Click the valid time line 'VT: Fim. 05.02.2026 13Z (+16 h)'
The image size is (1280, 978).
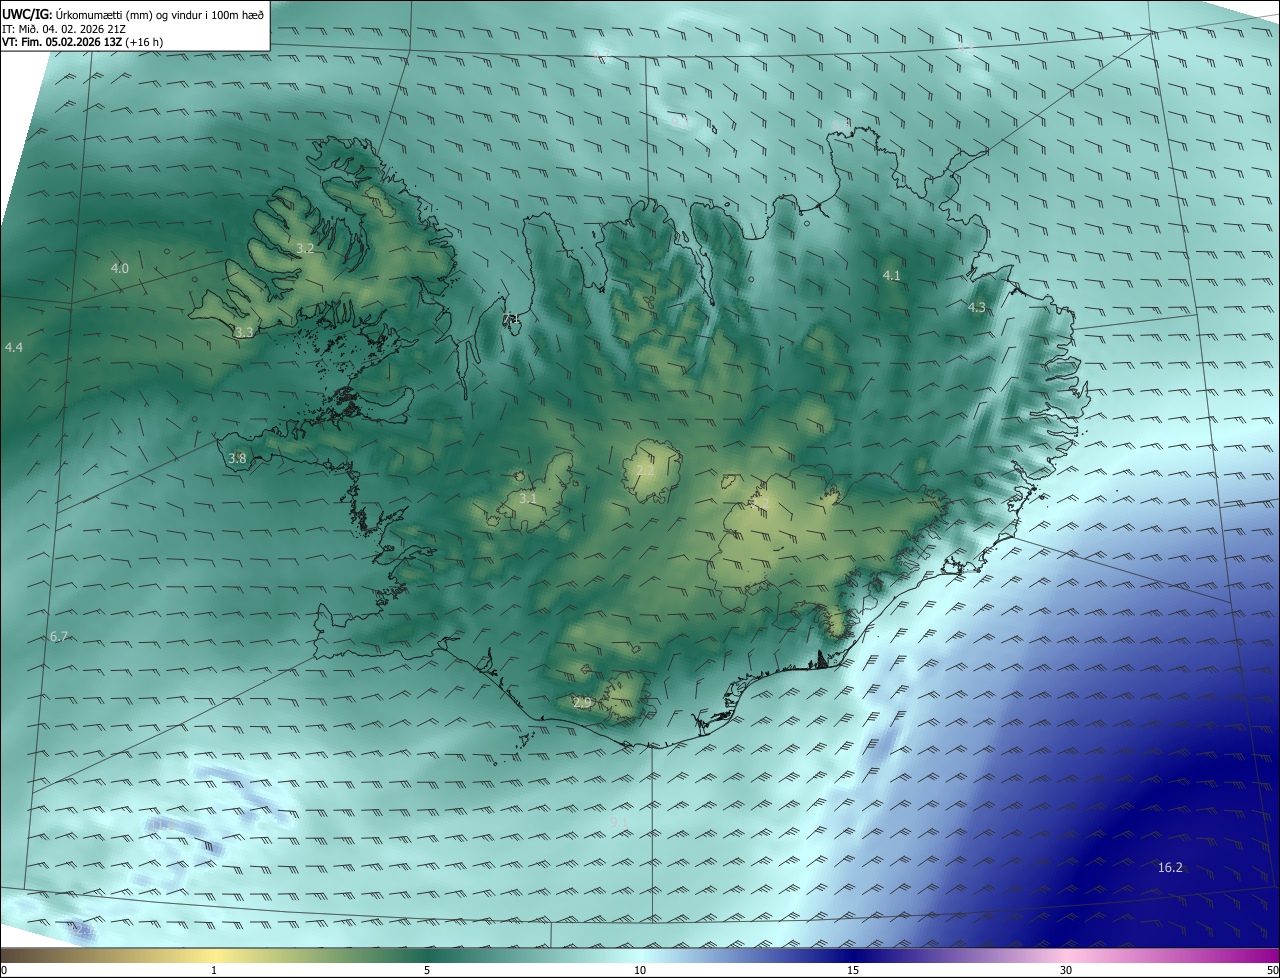point(82,42)
